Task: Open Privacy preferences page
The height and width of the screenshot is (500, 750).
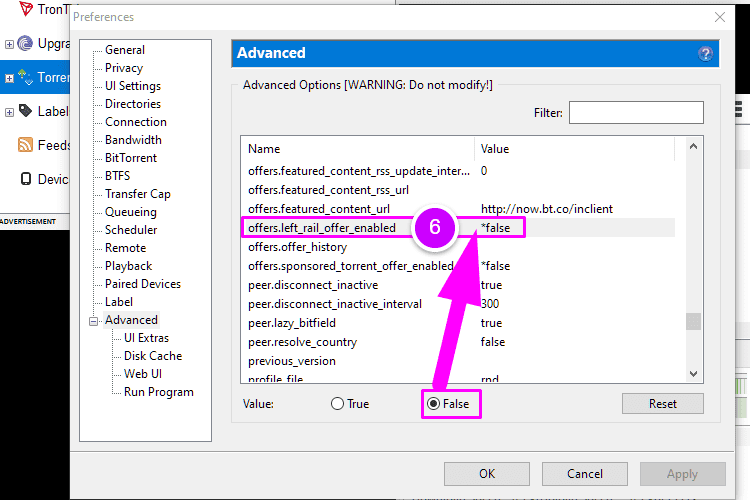Action: (x=124, y=68)
